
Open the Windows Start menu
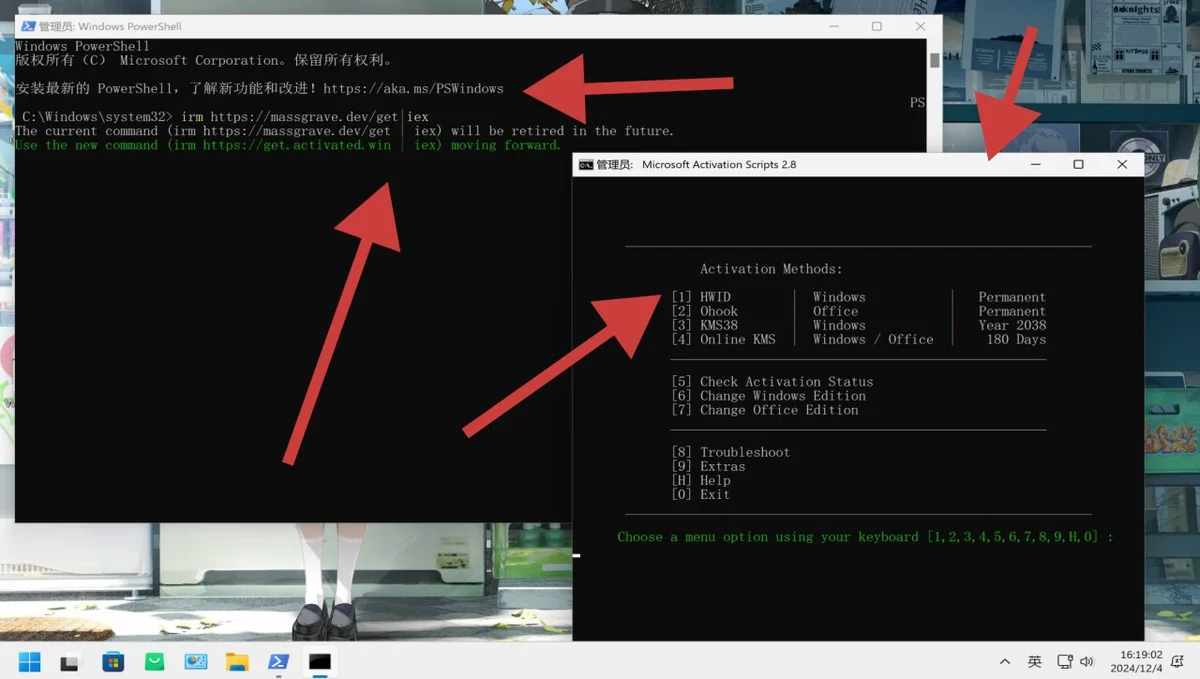(29, 662)
